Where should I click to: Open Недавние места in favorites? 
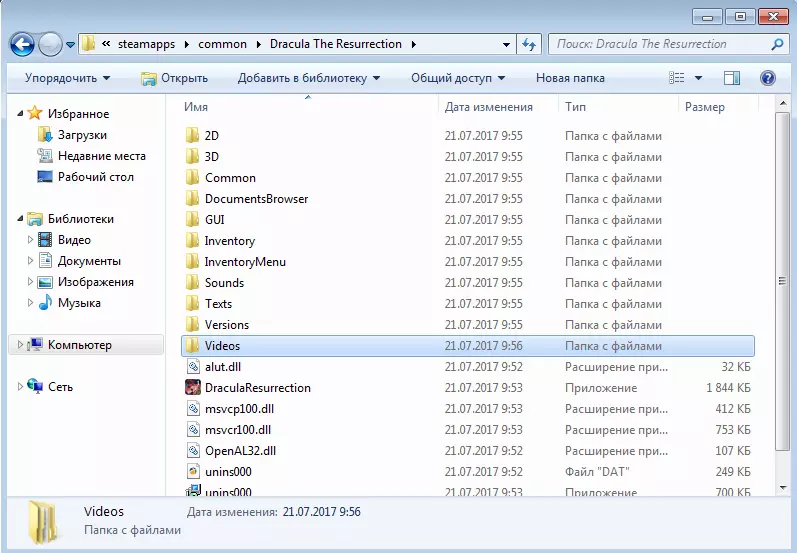(102, 156)
